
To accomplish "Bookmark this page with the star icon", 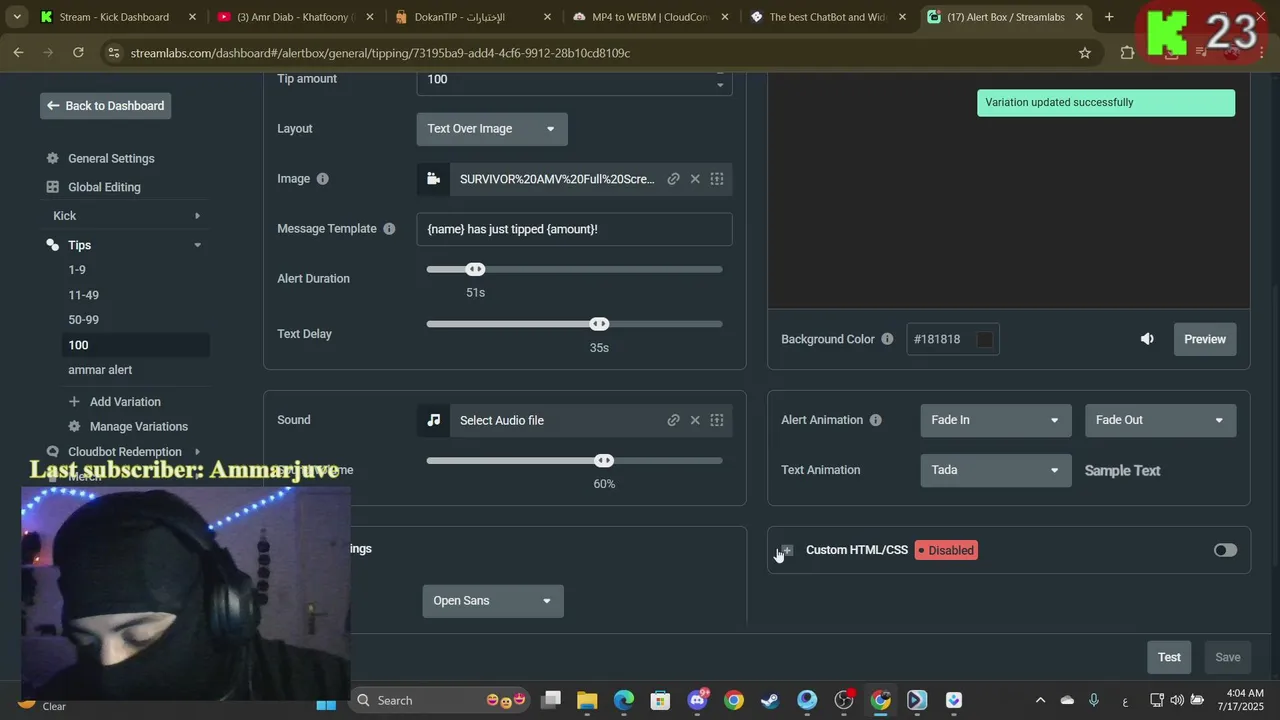I will 1084,53.
